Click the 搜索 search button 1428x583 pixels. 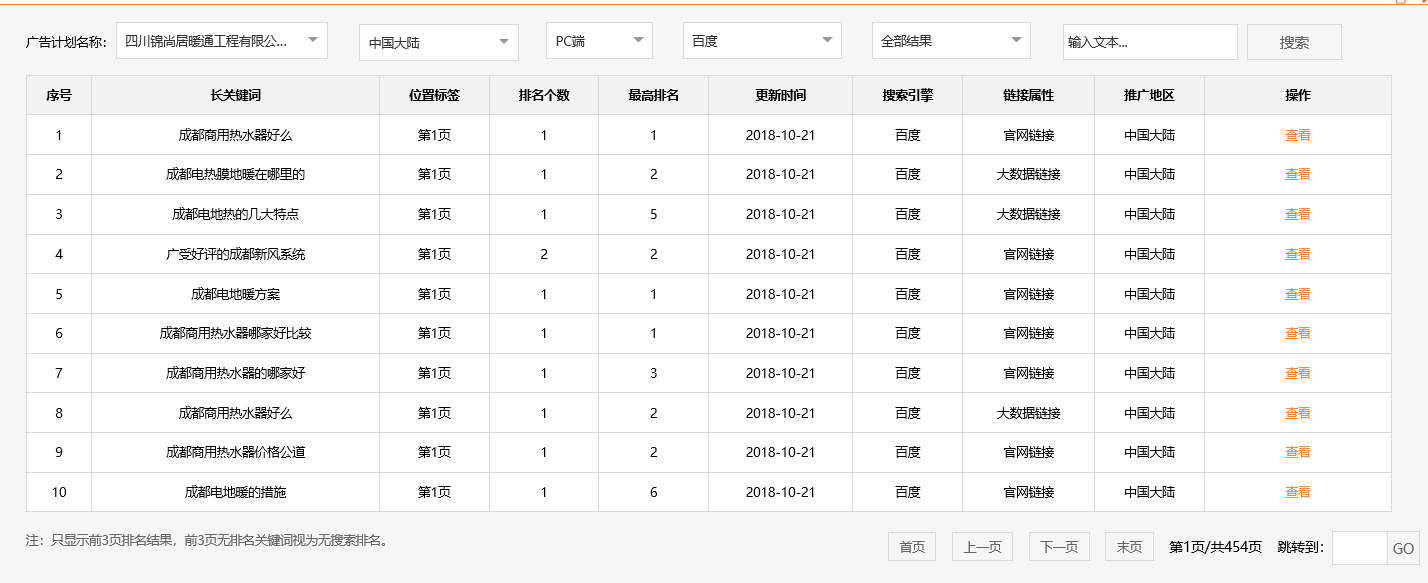1294,41
